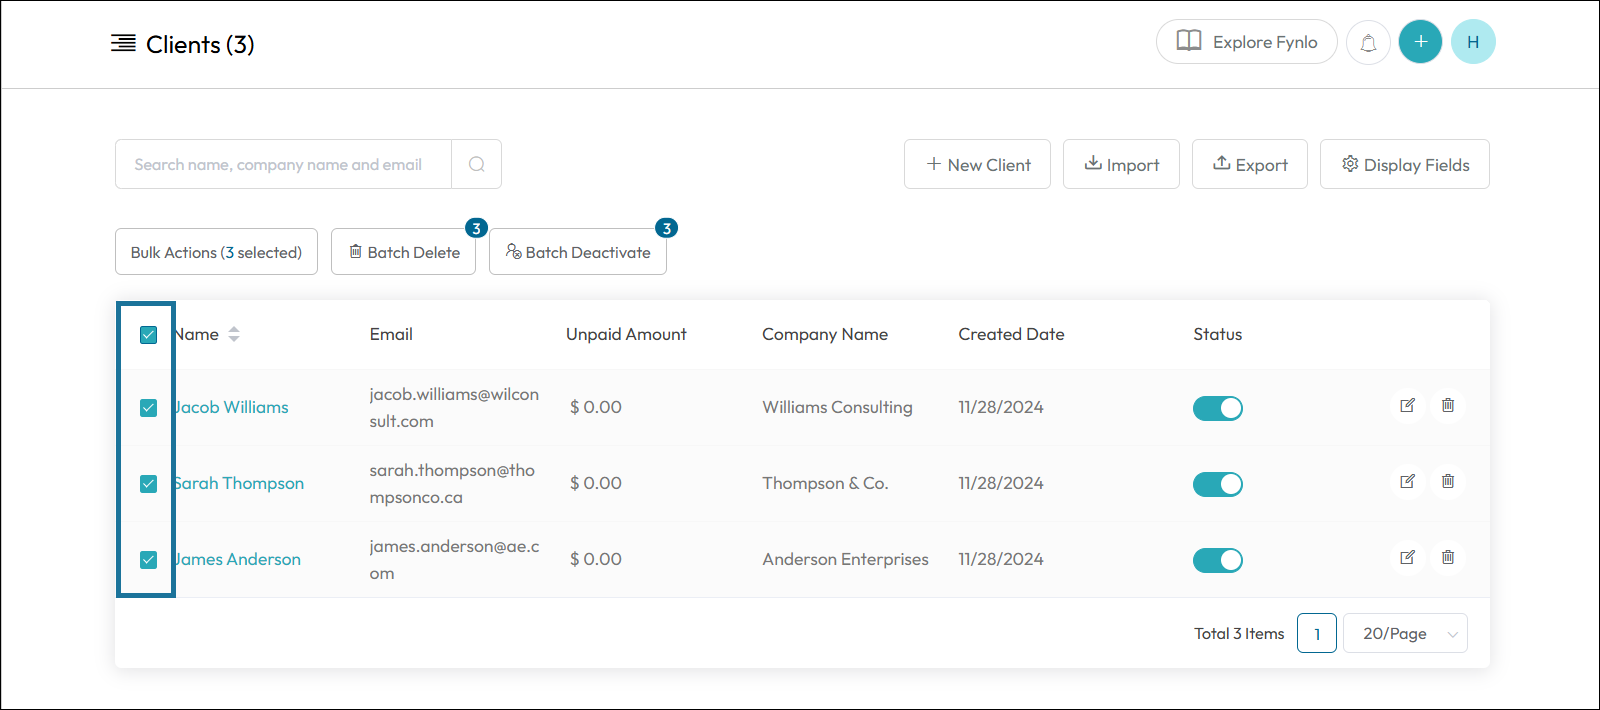Open the Bulk Actions dropdown

tap(216, 252)
